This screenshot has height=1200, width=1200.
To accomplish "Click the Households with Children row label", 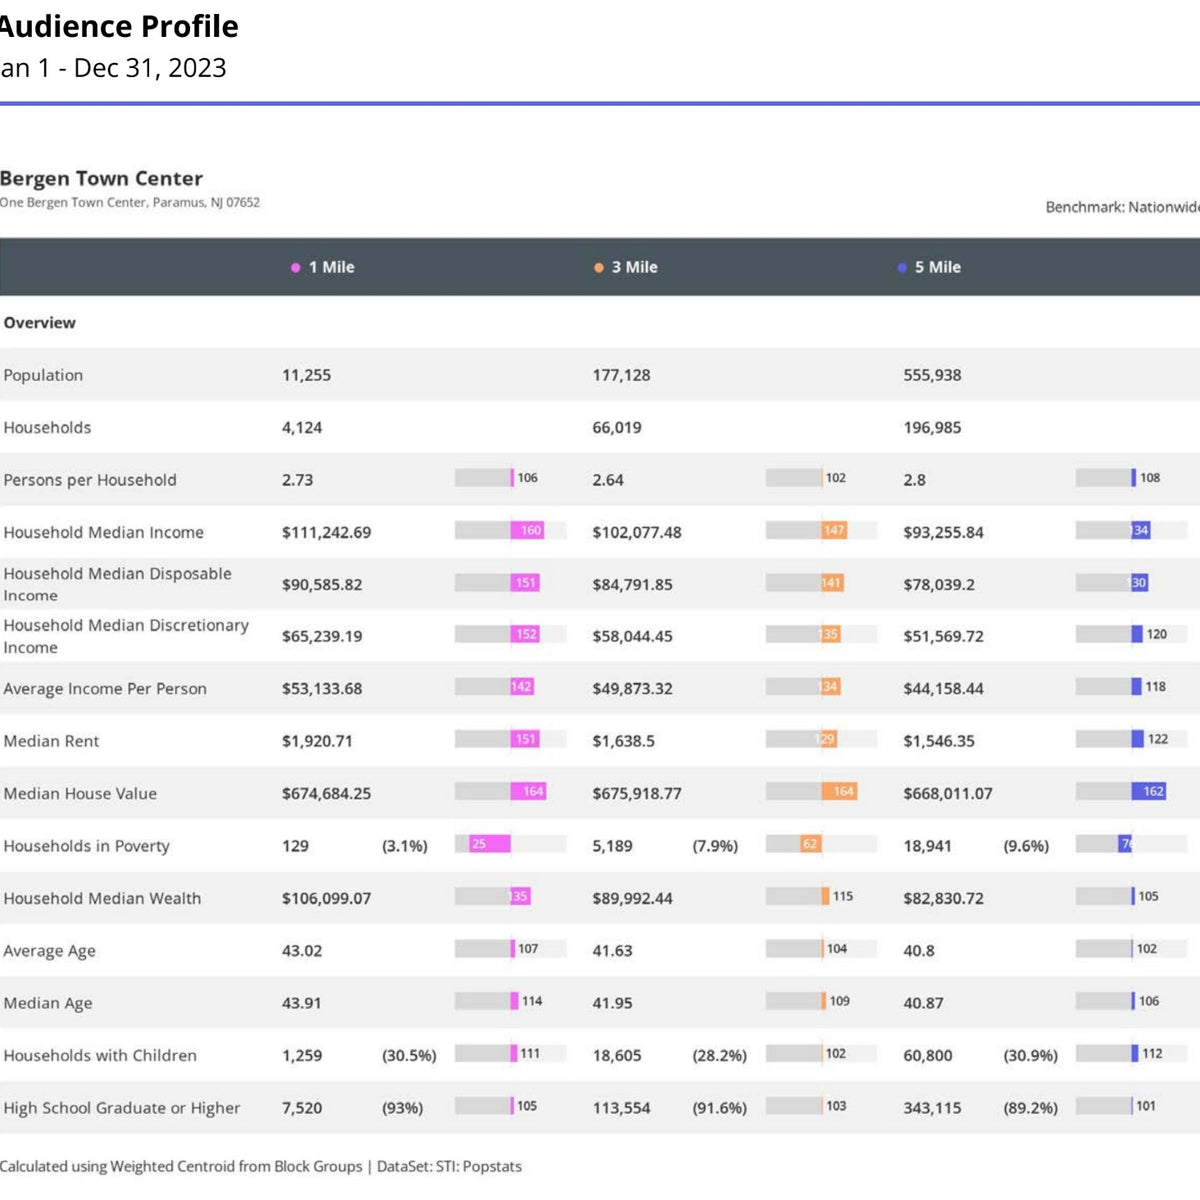I will pos(100,1055).
